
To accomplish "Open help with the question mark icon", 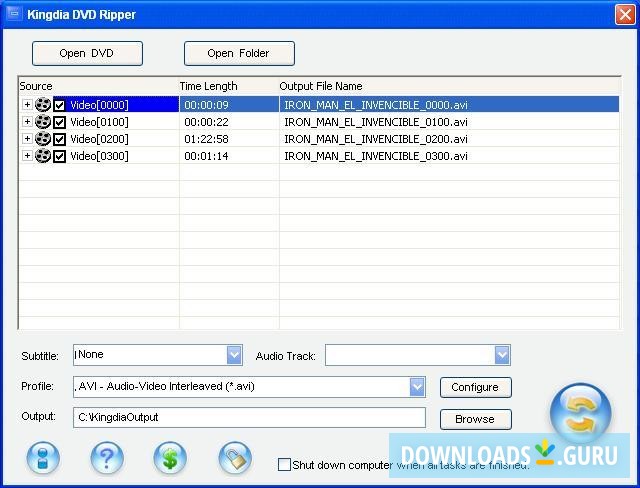I will pyautogui.click(x=107, y=458).
